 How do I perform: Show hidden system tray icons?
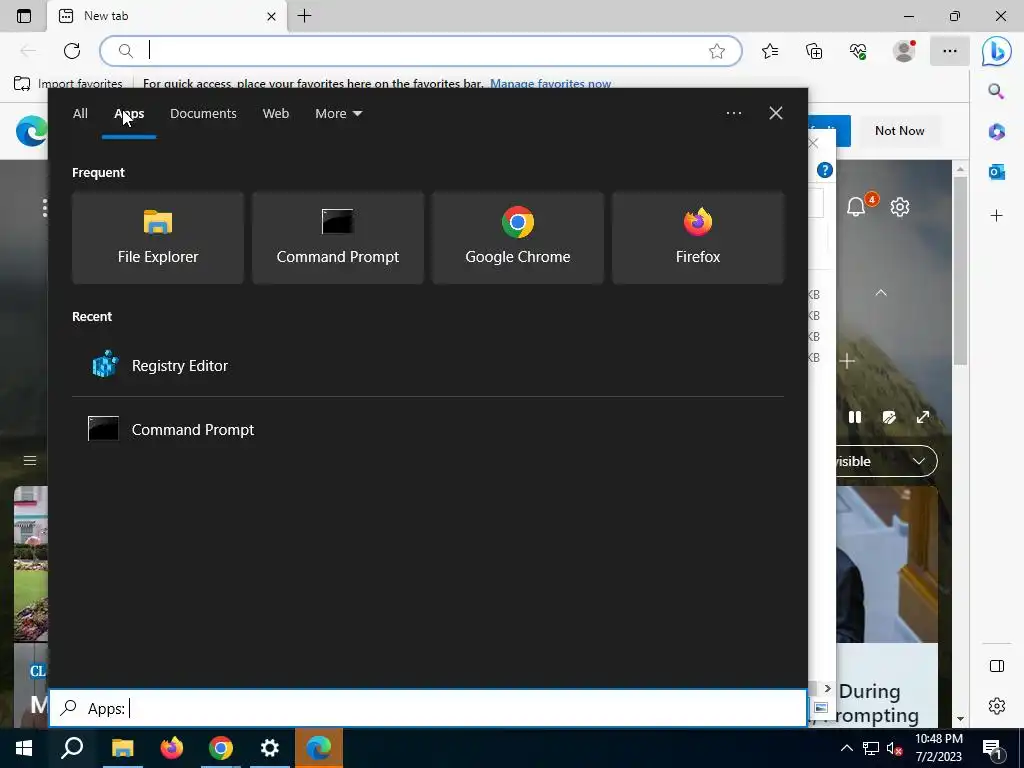click(x=846, y=748)
